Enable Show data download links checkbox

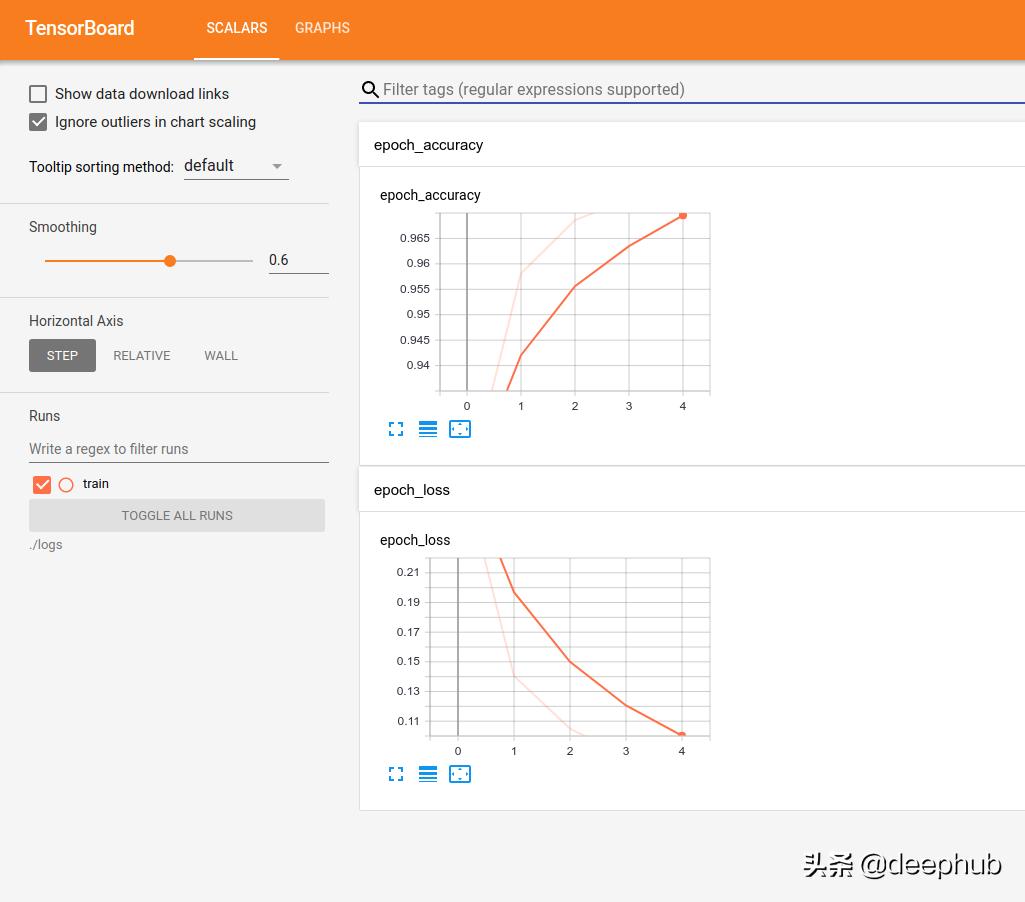click(38, 94)
